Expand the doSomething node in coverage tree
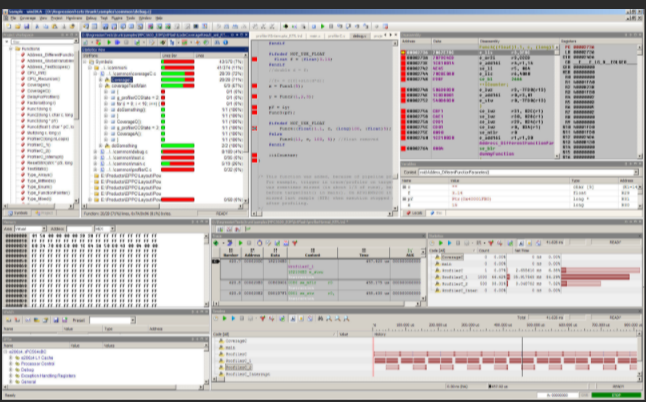The height and width of the screenshot is (402, 646). click(x=101, y=146)
